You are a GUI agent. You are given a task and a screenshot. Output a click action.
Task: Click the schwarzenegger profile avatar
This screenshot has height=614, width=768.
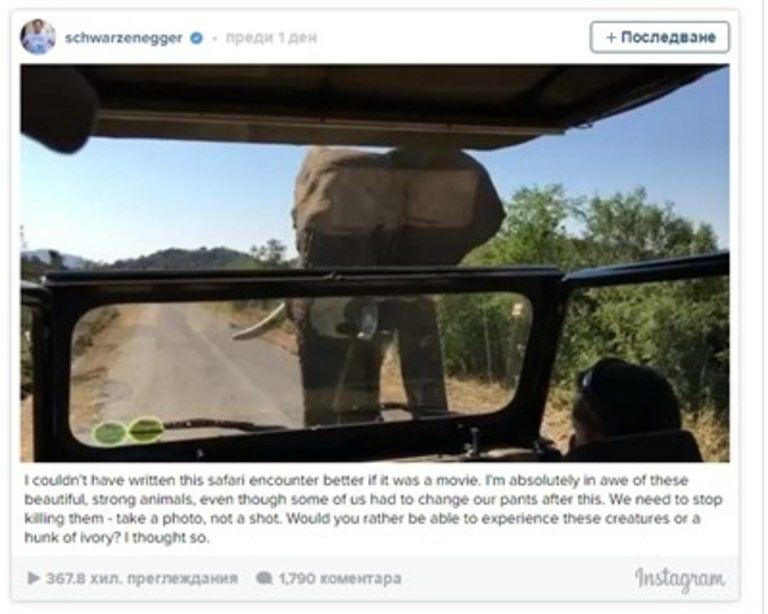[38, 37]
